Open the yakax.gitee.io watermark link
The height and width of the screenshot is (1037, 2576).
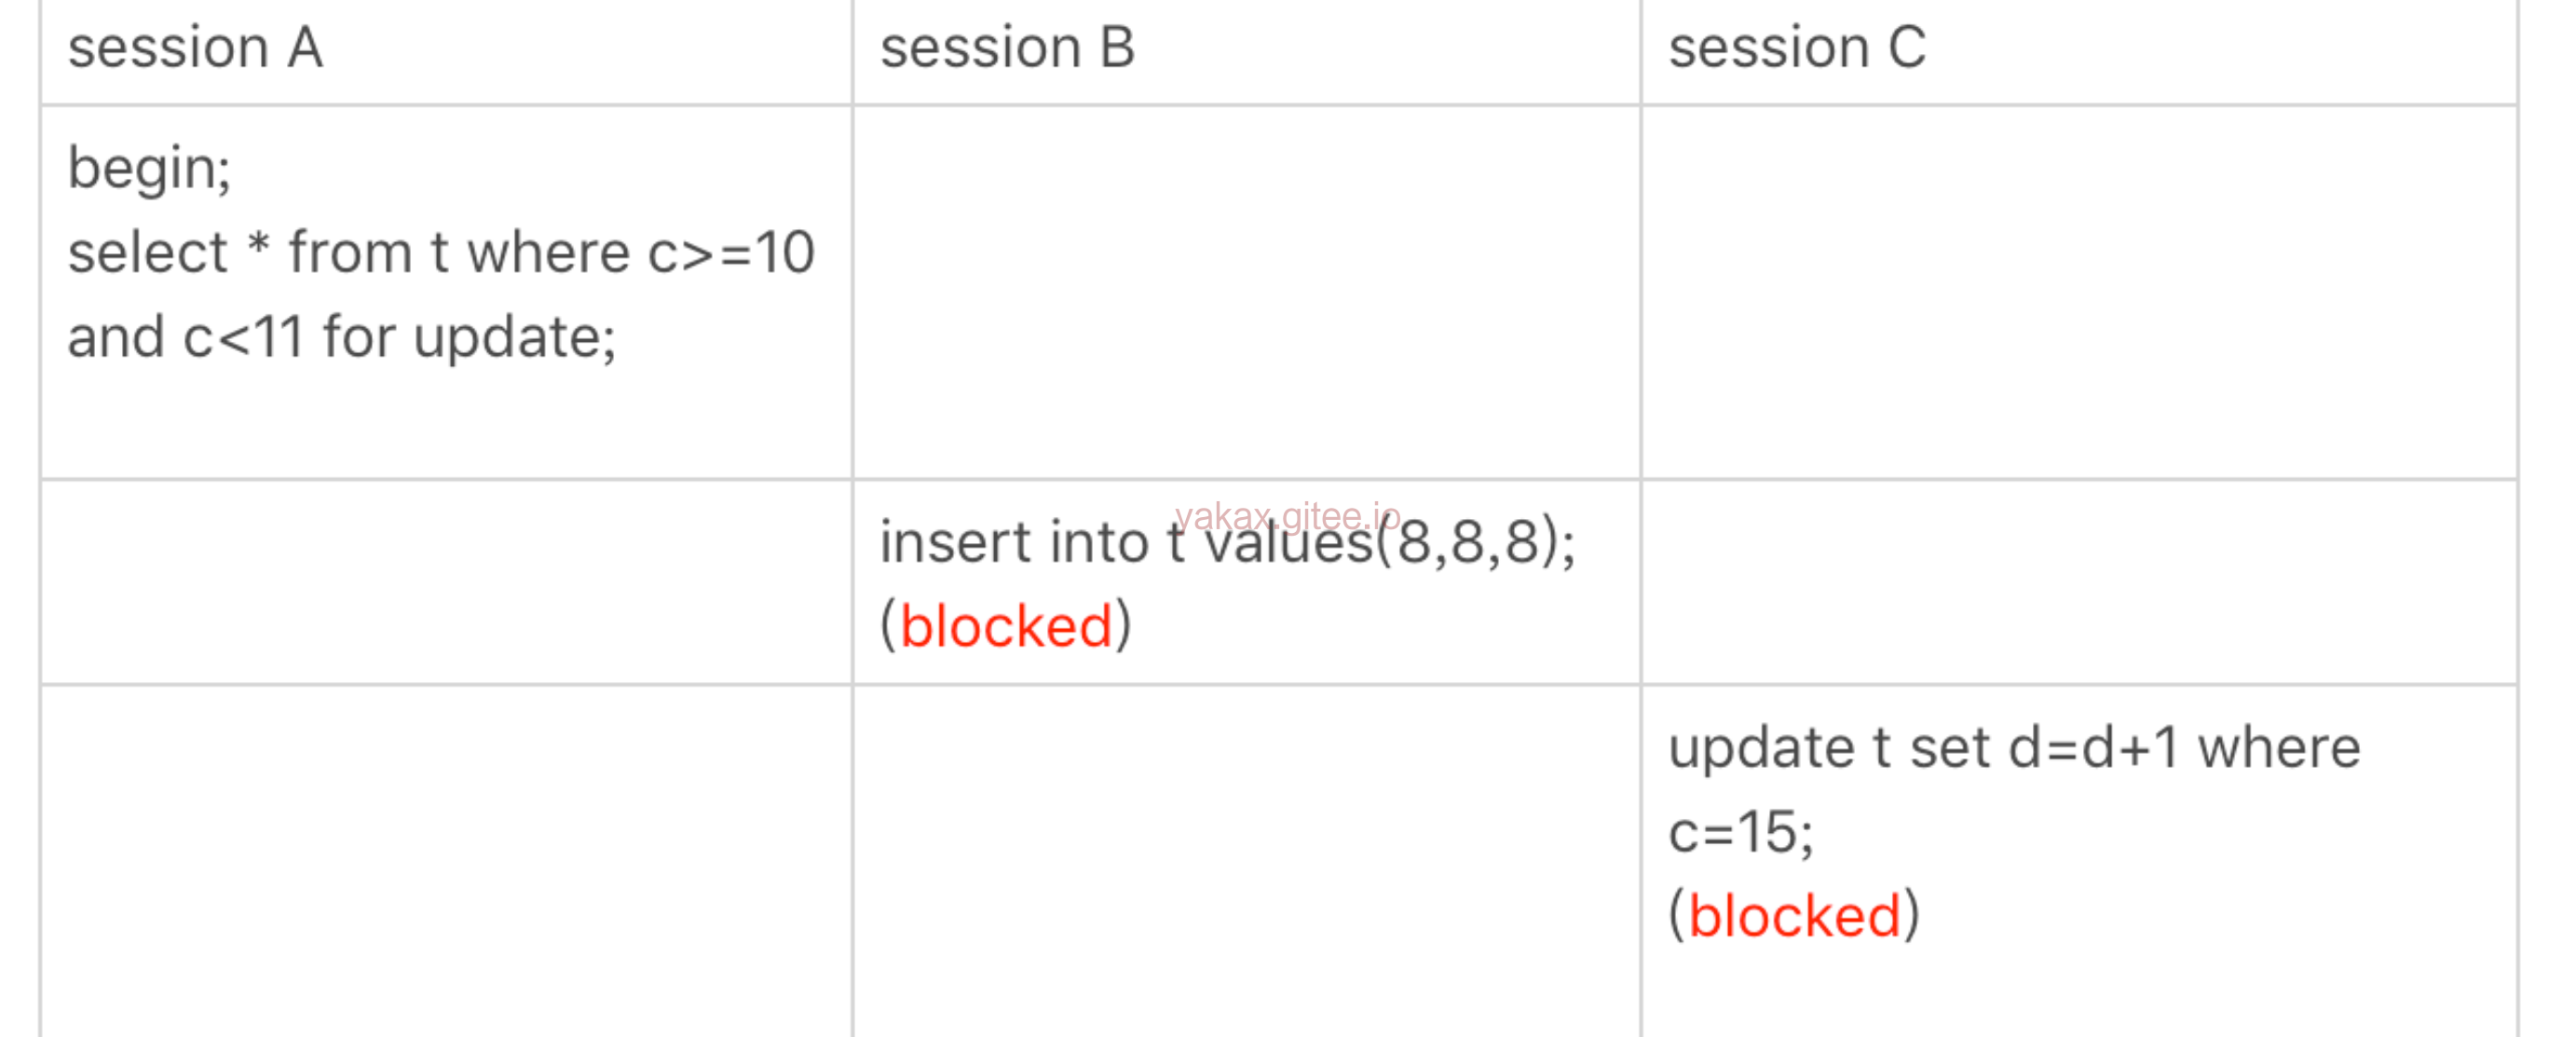point(1287,516)
